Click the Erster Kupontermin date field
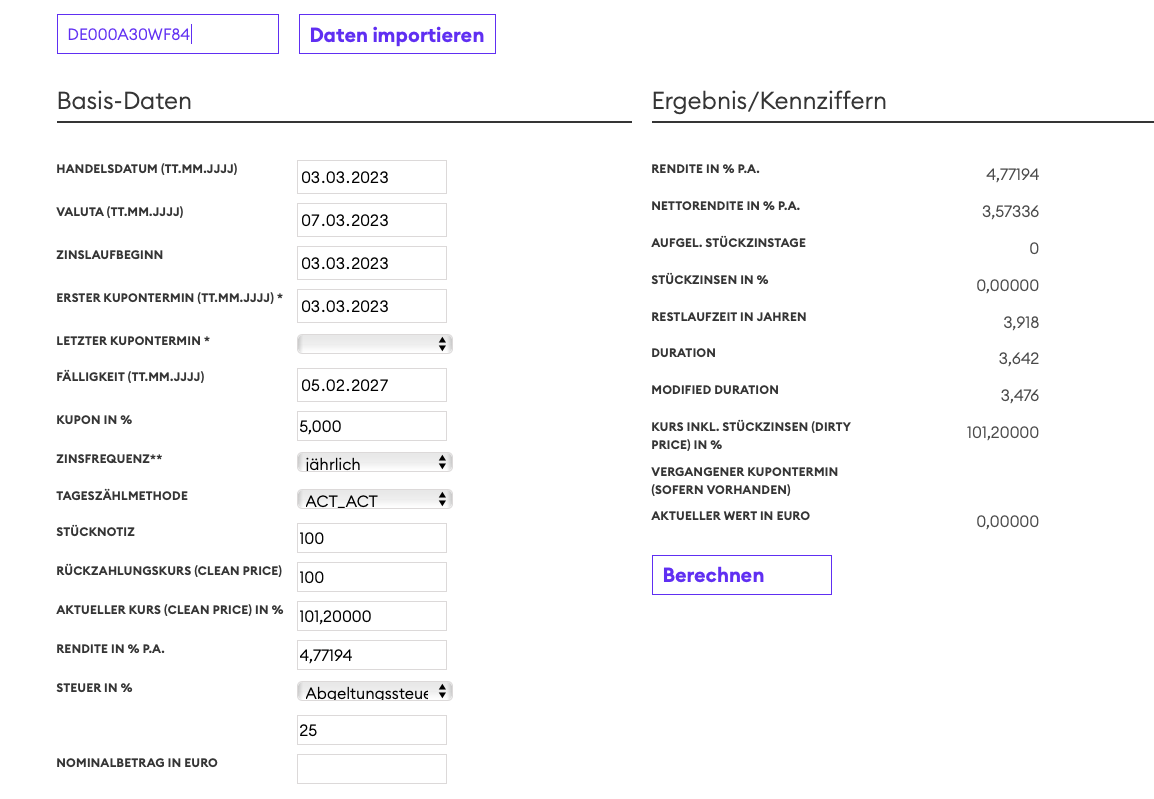The width and height of the screenshot is (1154, 799). coord(371,306)
